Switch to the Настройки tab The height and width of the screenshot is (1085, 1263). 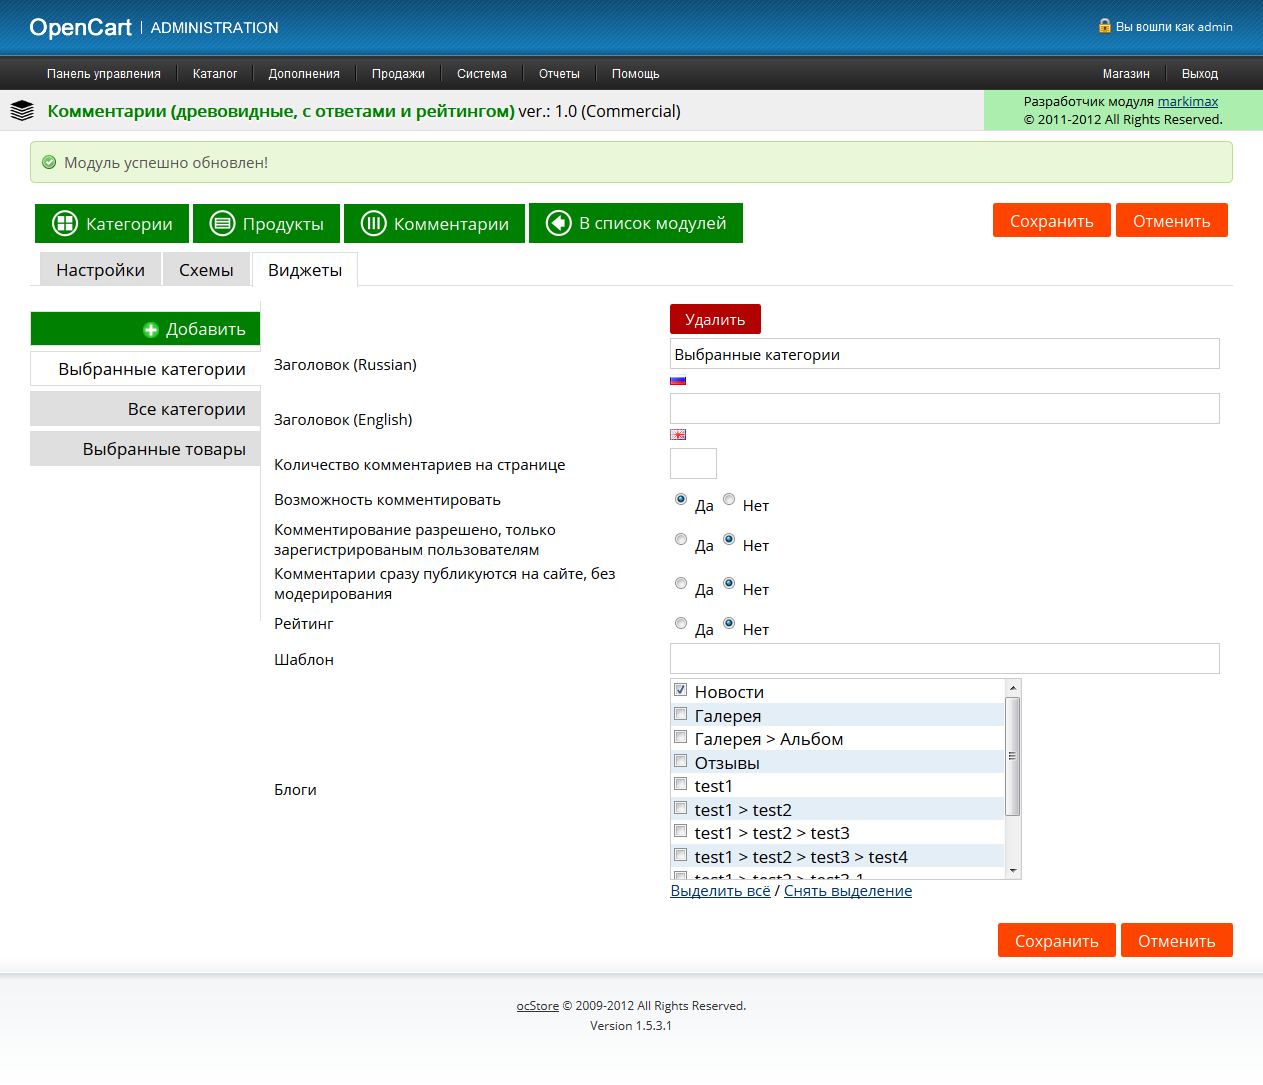click(100, 270)
